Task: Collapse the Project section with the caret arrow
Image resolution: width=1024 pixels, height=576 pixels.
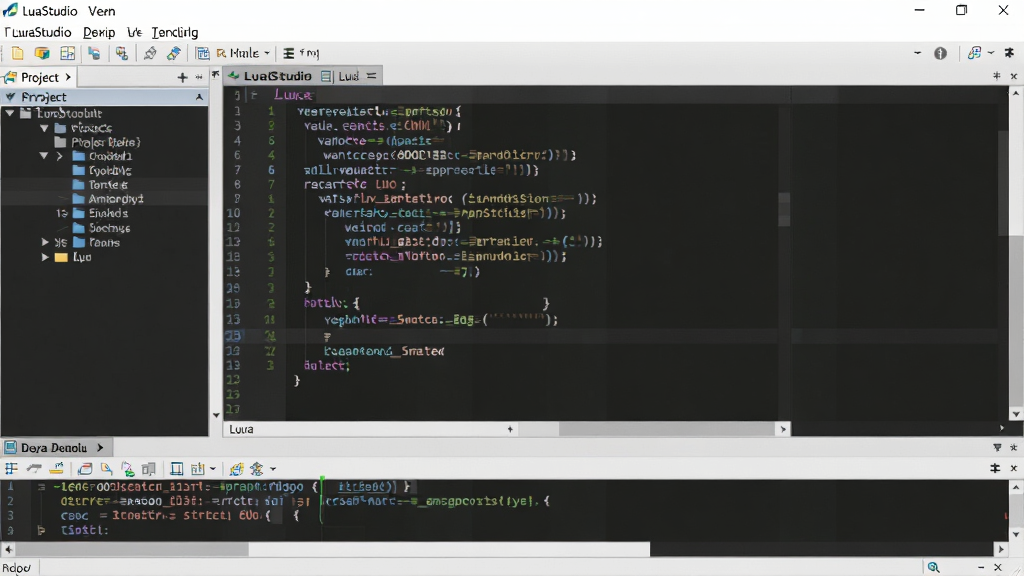Action: (199, 97)
